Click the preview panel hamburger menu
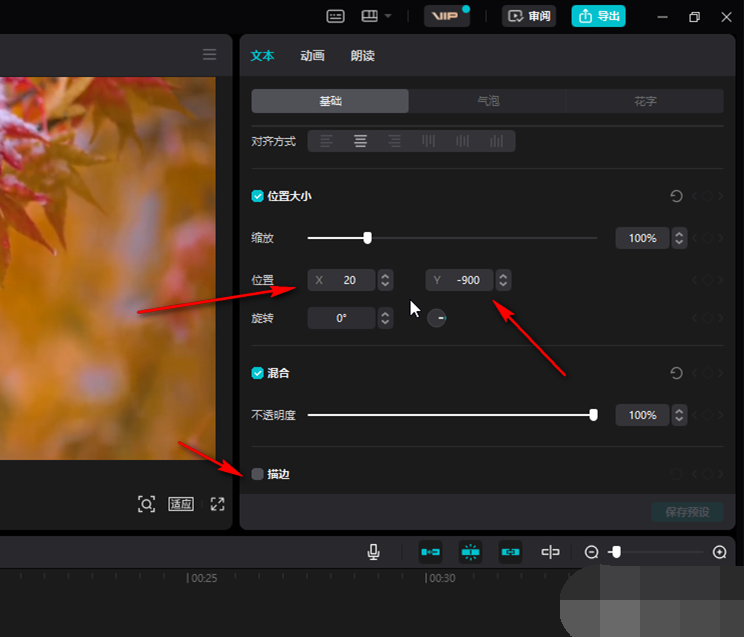 tap(209, 55)
